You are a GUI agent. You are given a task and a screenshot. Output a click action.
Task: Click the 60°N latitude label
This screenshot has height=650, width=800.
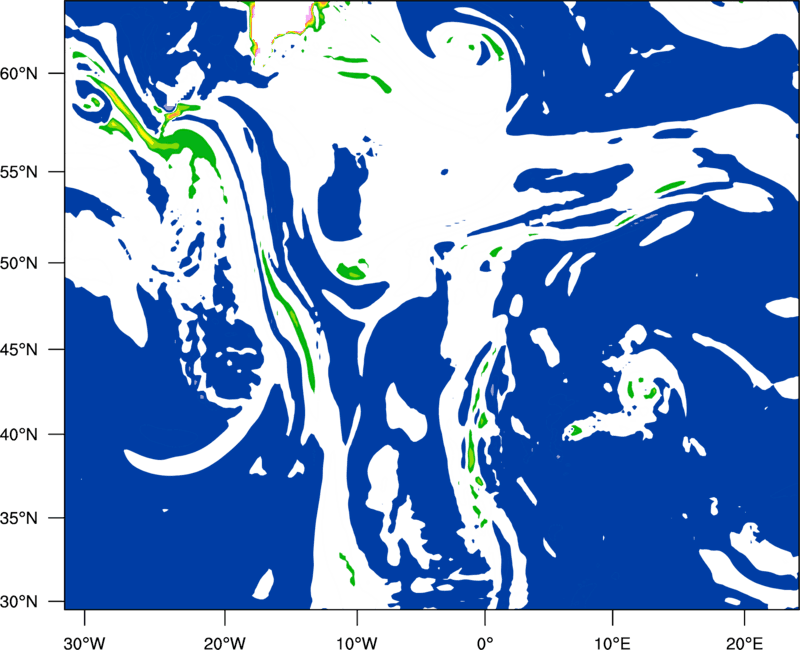click(19, 73)
